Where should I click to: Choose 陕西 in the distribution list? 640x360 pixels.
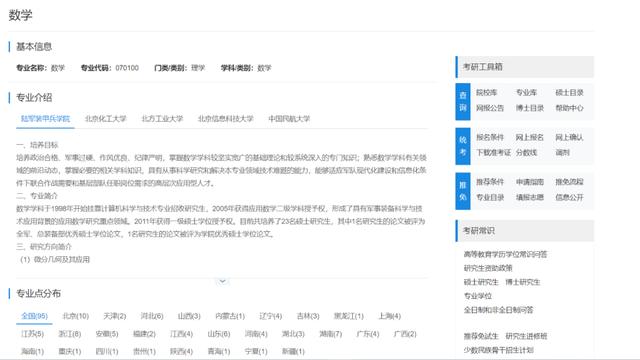181,351
